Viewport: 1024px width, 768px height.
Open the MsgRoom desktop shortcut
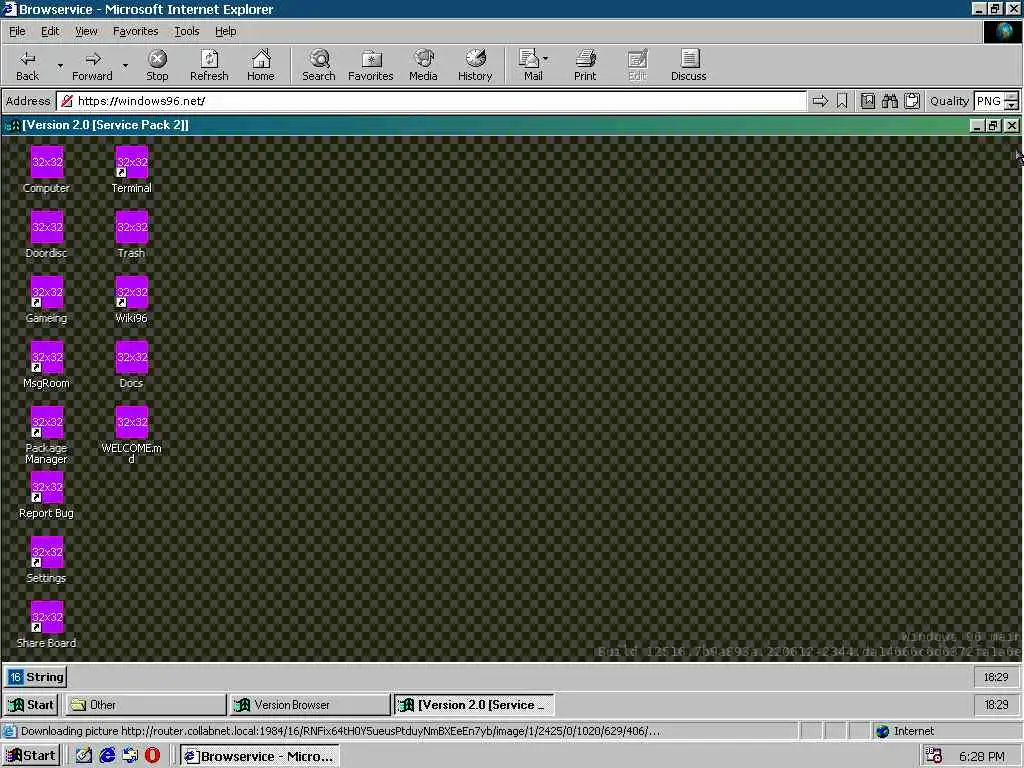coord(46,365)
